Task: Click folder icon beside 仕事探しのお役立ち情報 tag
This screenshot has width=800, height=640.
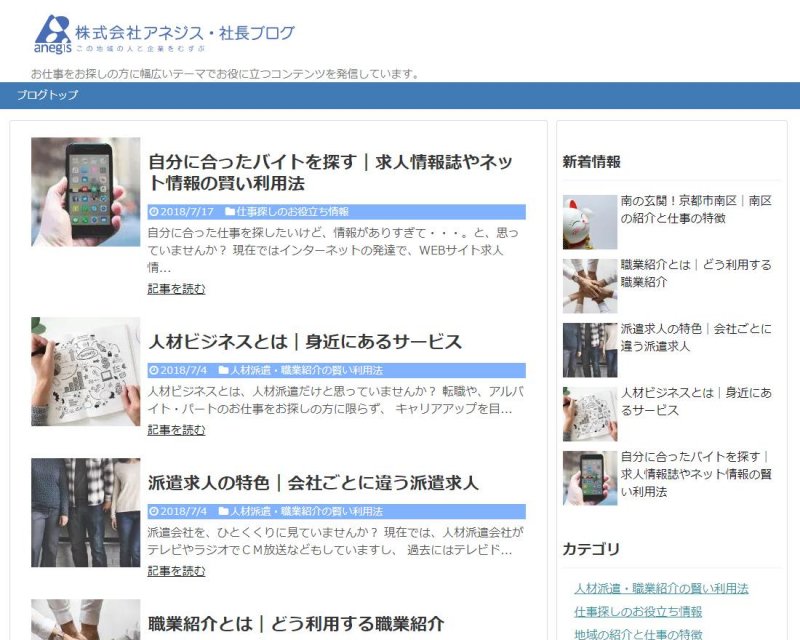Action: pyautogui.click(x=230, y=212)
